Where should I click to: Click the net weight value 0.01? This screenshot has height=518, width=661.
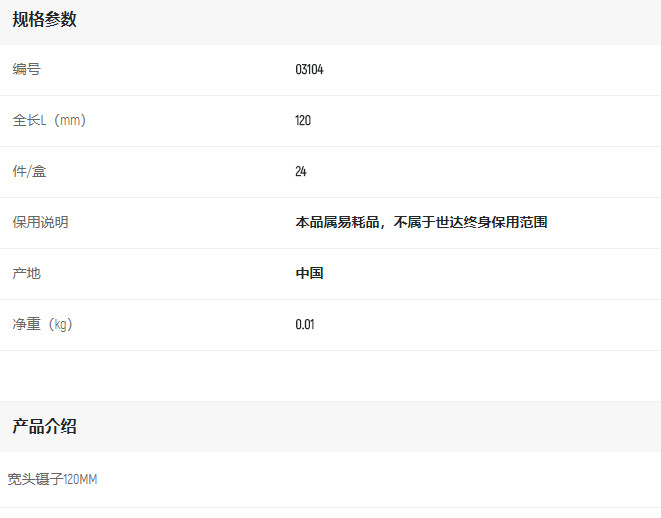(305, 325)
